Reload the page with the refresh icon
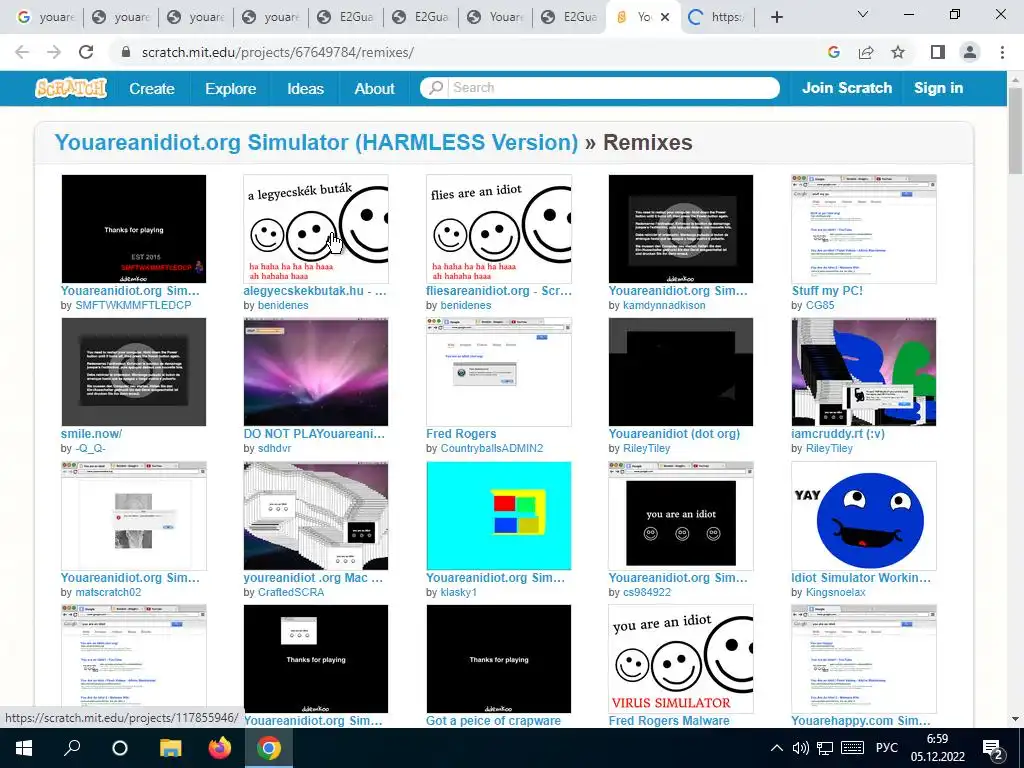 coord(86,52)
